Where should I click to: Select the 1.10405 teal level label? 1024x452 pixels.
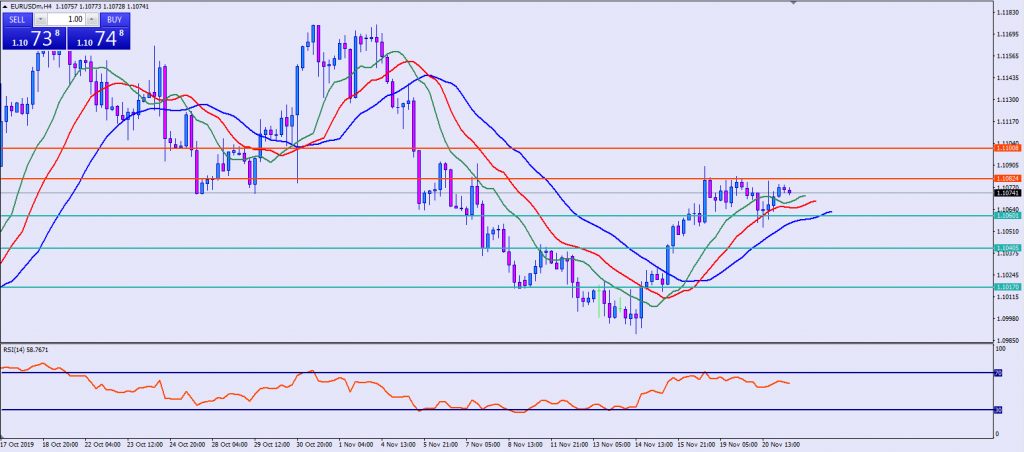1006,248
